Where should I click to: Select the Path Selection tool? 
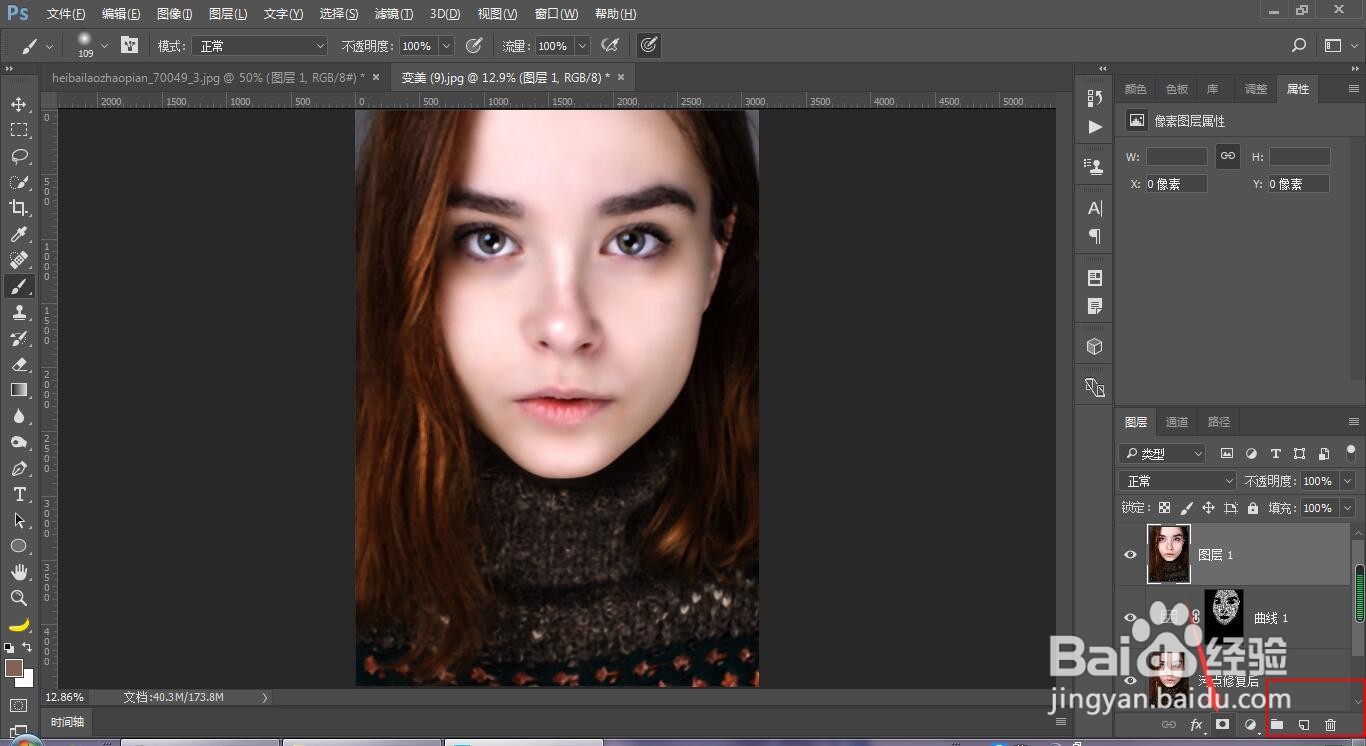coord(19,520)
